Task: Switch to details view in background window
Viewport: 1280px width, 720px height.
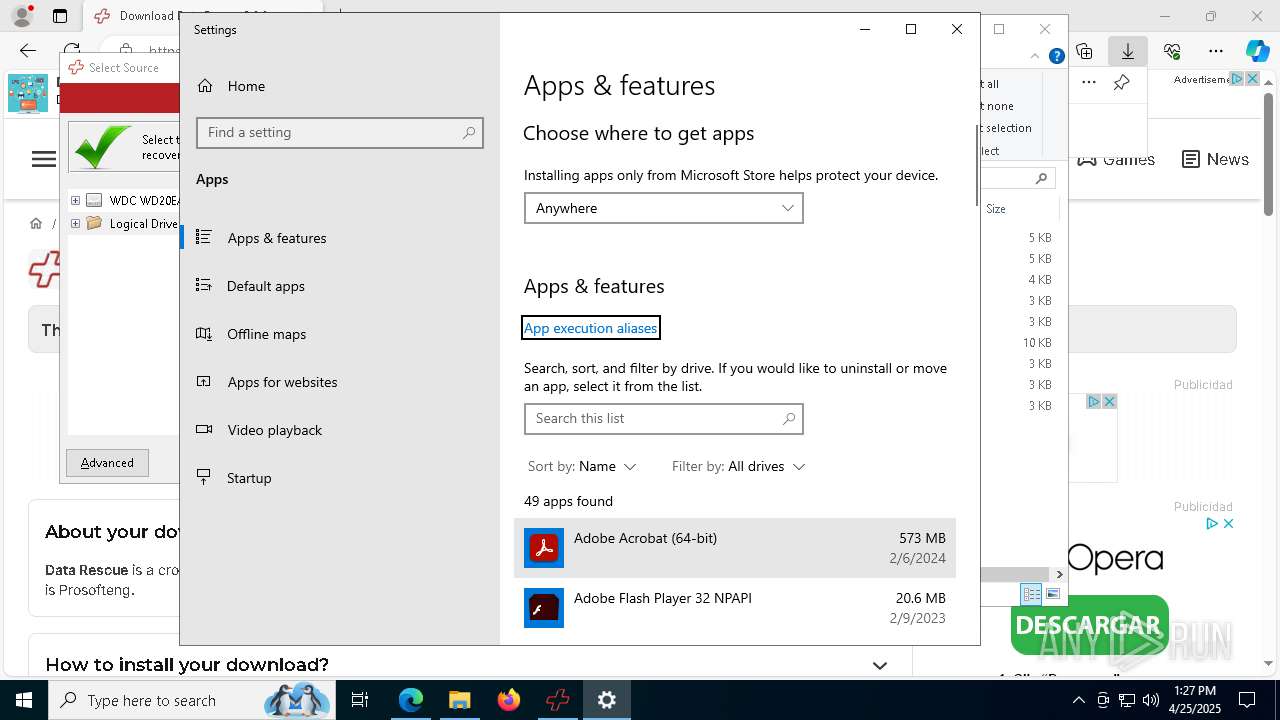Action: (1031, 594)
